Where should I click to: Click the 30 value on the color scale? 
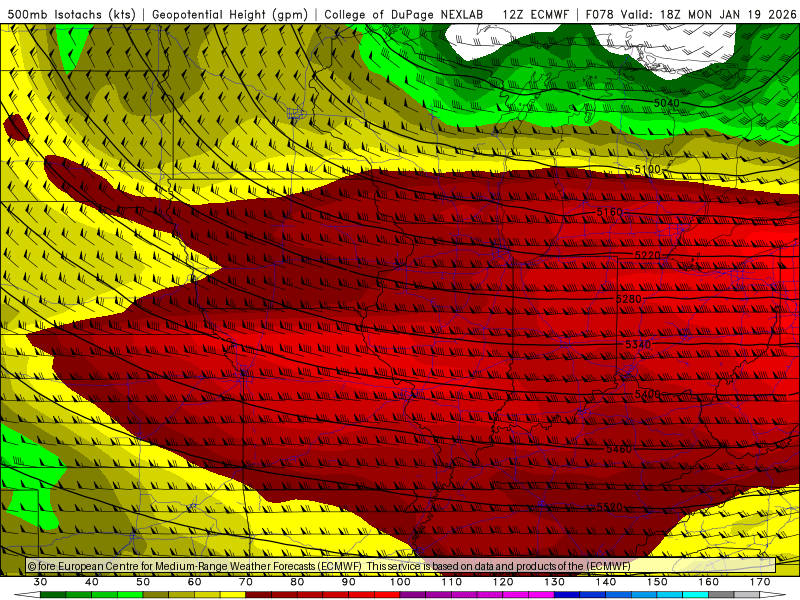pyautogui.click(x=40, y=582)
